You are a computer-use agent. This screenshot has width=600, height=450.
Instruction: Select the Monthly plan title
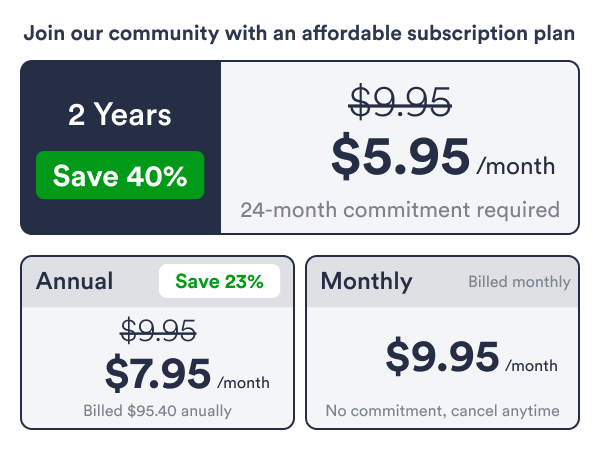coord(366,281)
